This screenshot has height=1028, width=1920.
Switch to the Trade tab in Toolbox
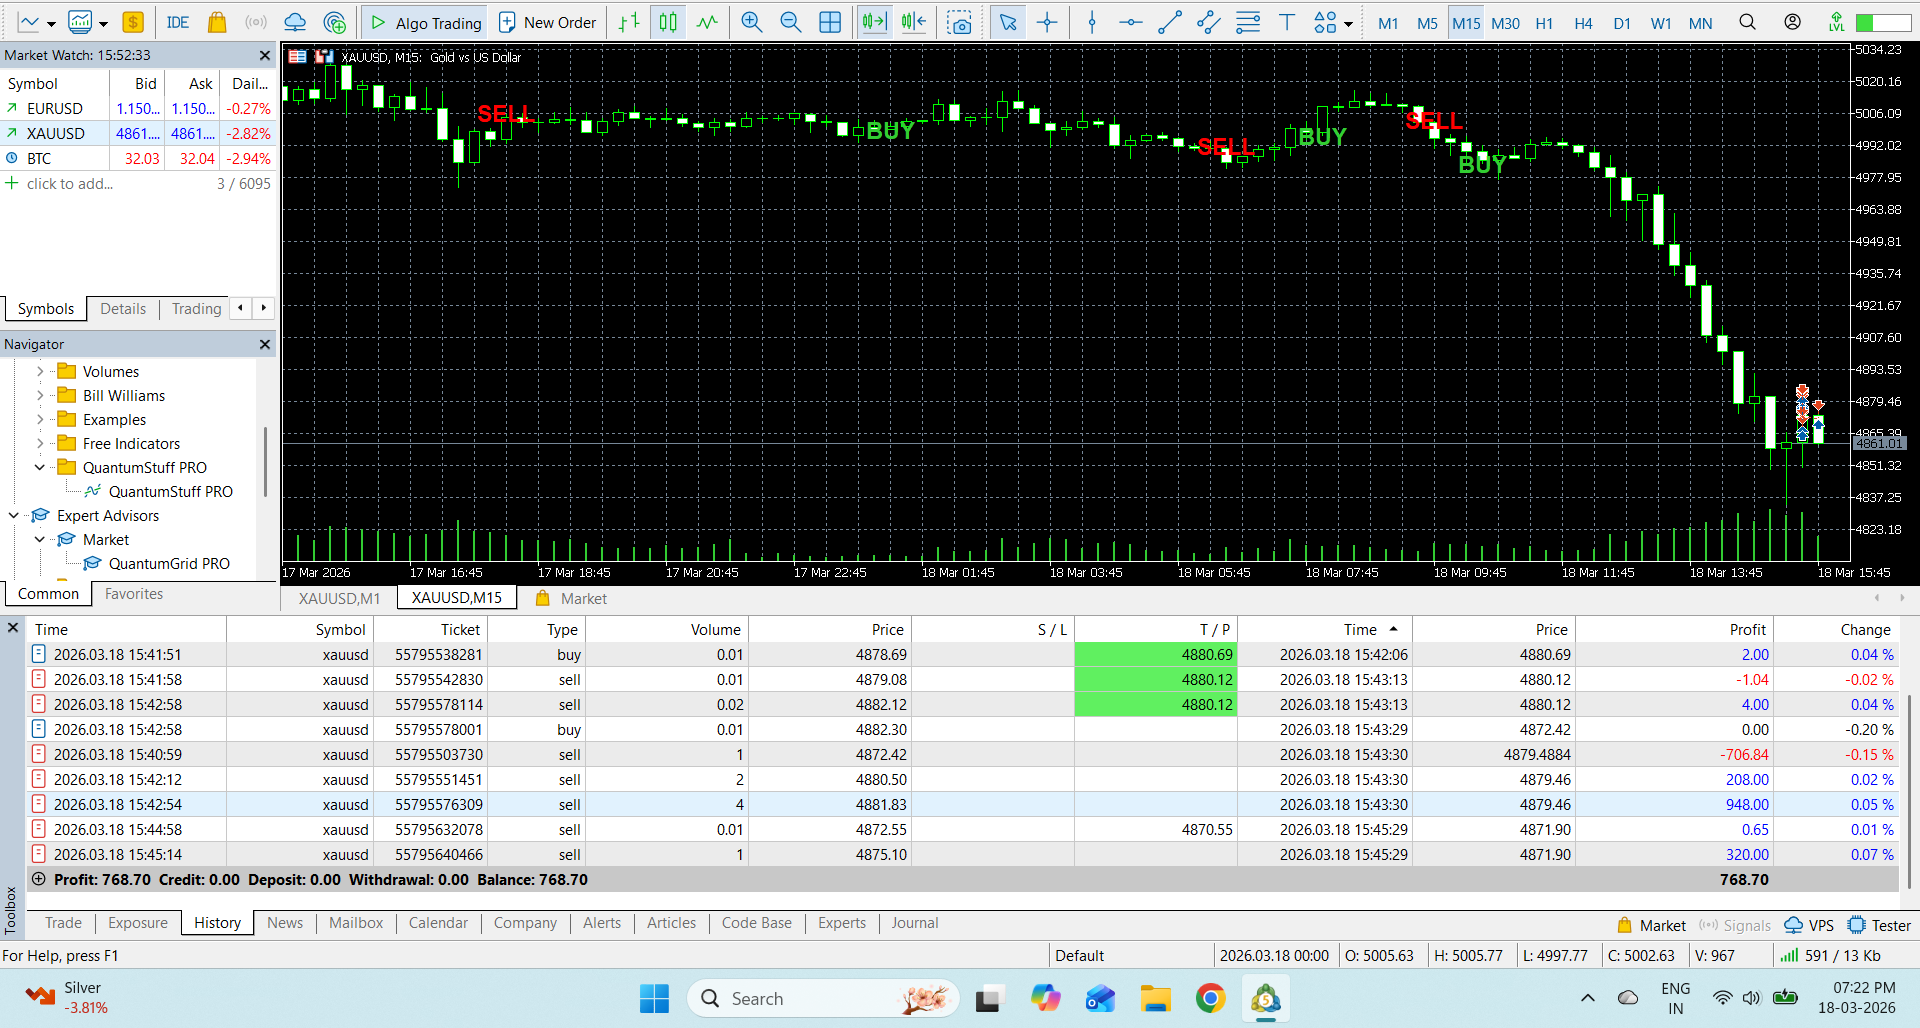[63, 923]
